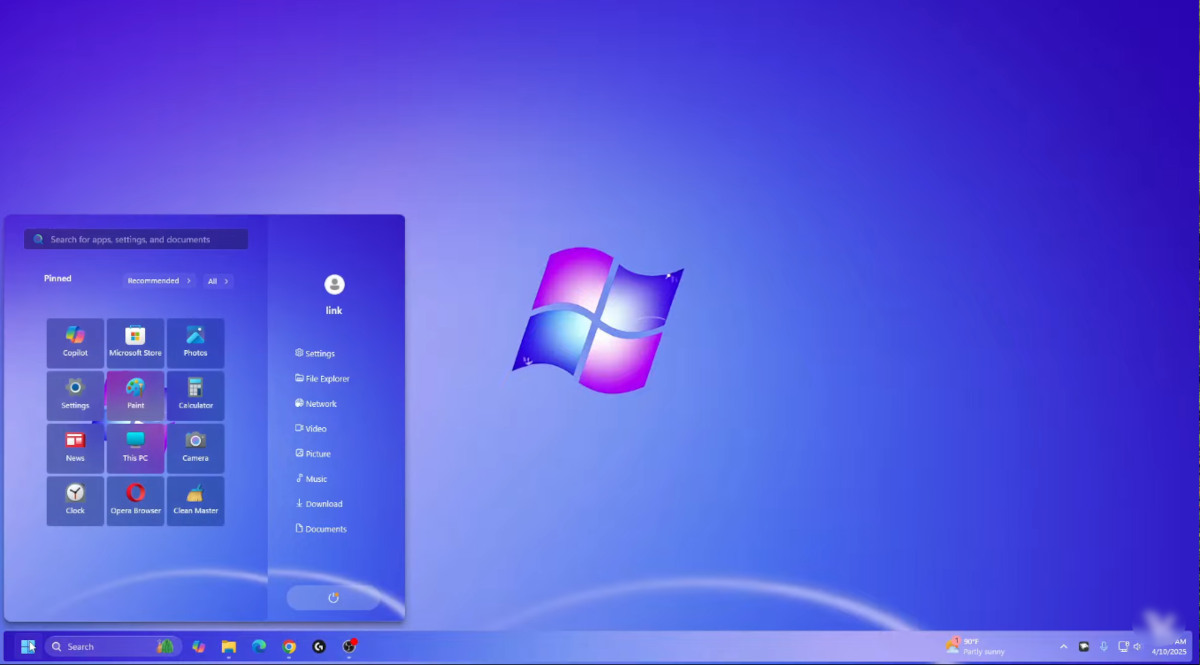1200x665 pixels.
Task: Open the Settings tile in pinned grid
Action: [x=75, y=396]
